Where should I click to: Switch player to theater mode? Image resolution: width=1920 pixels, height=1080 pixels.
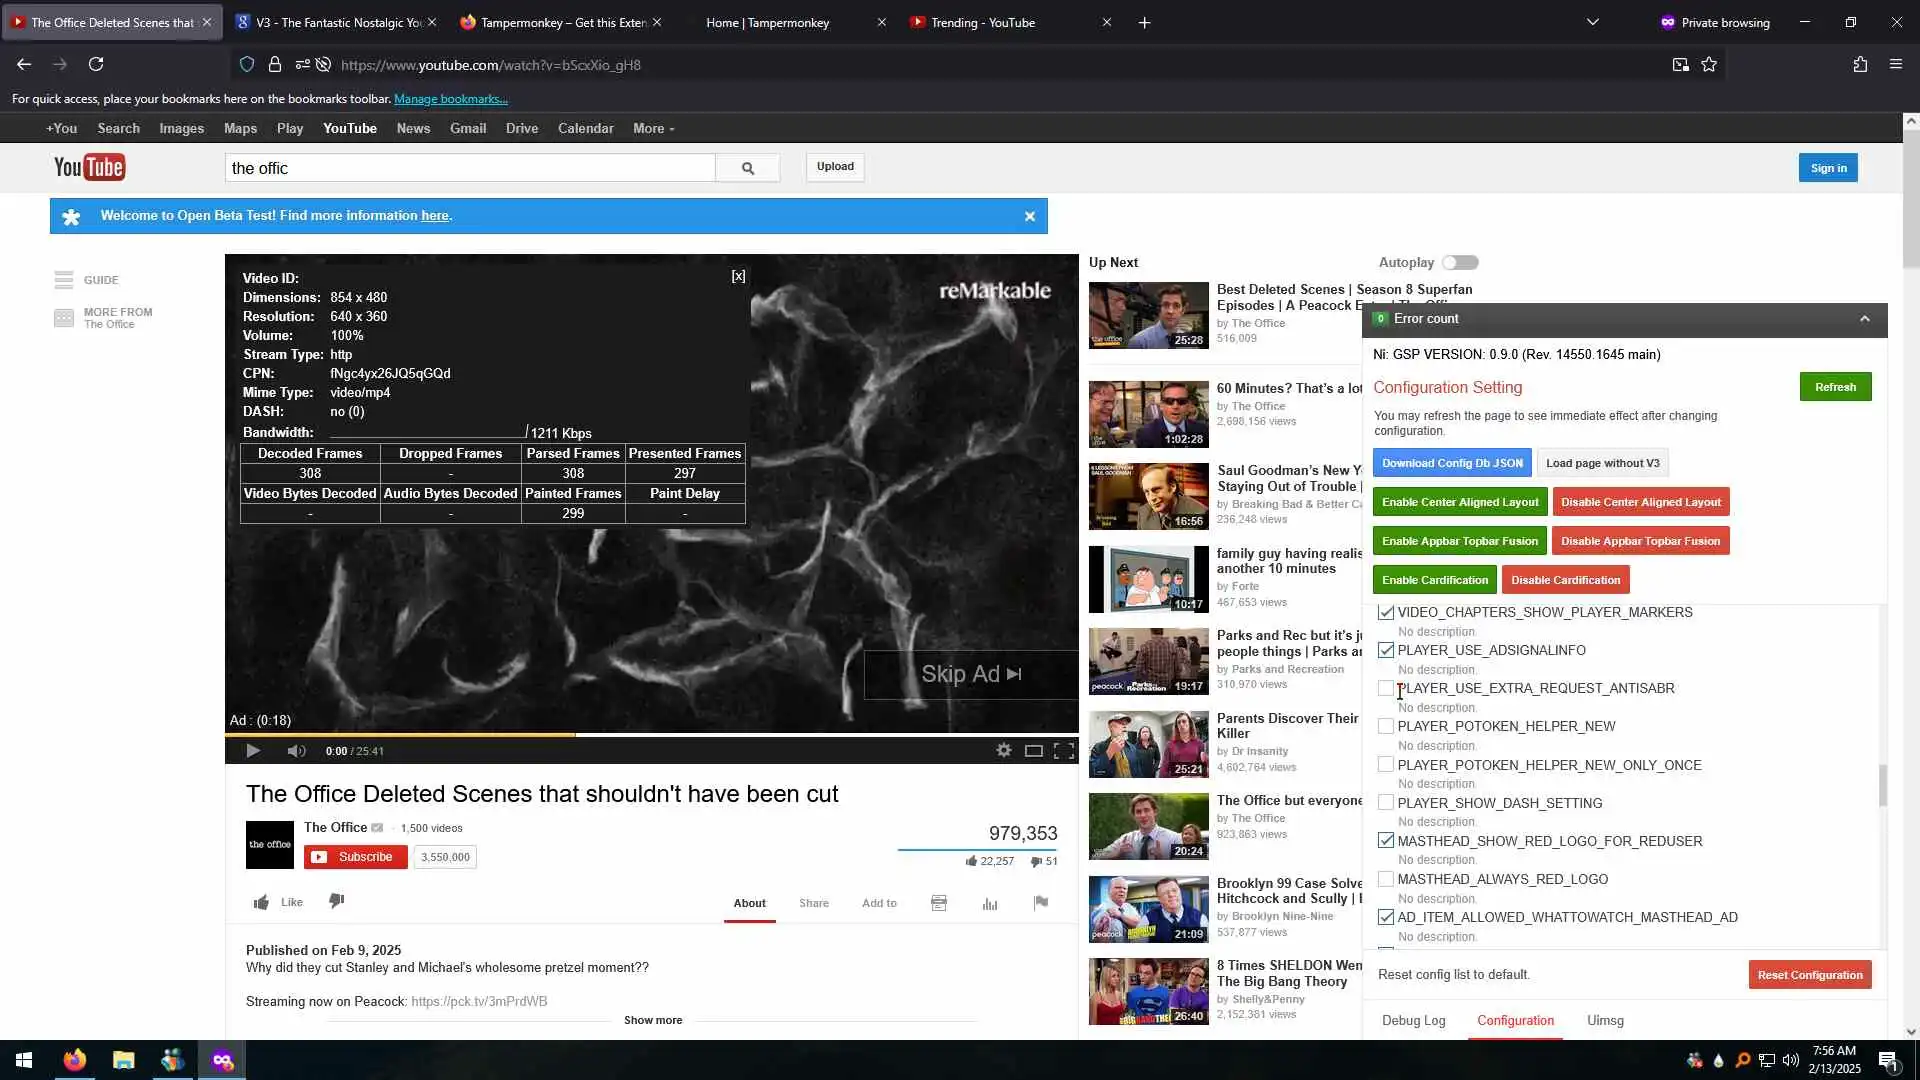[1034, 751]
